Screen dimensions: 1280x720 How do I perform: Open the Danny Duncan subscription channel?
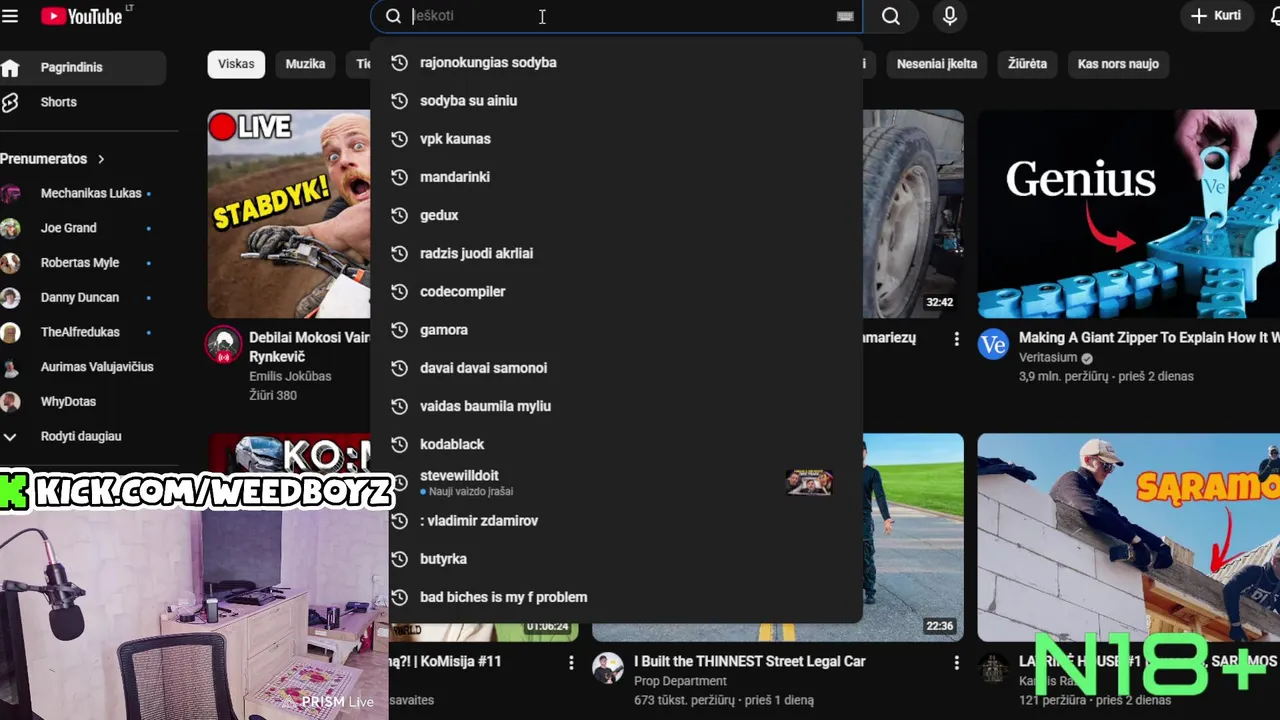83,297
